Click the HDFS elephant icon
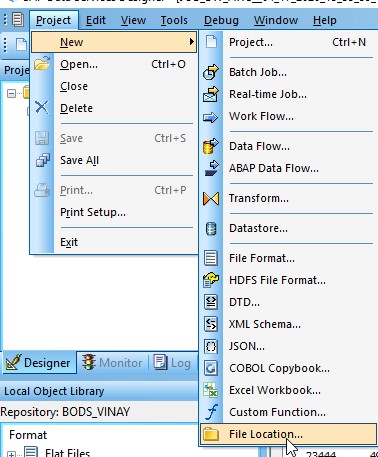 (x=211, y=280)
